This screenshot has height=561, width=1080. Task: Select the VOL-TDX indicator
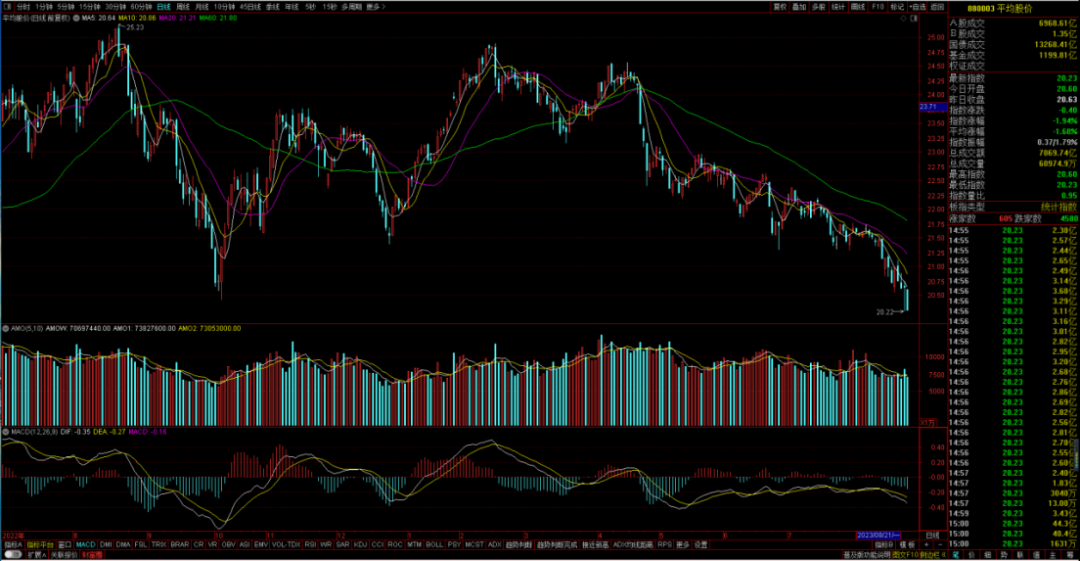286,544
